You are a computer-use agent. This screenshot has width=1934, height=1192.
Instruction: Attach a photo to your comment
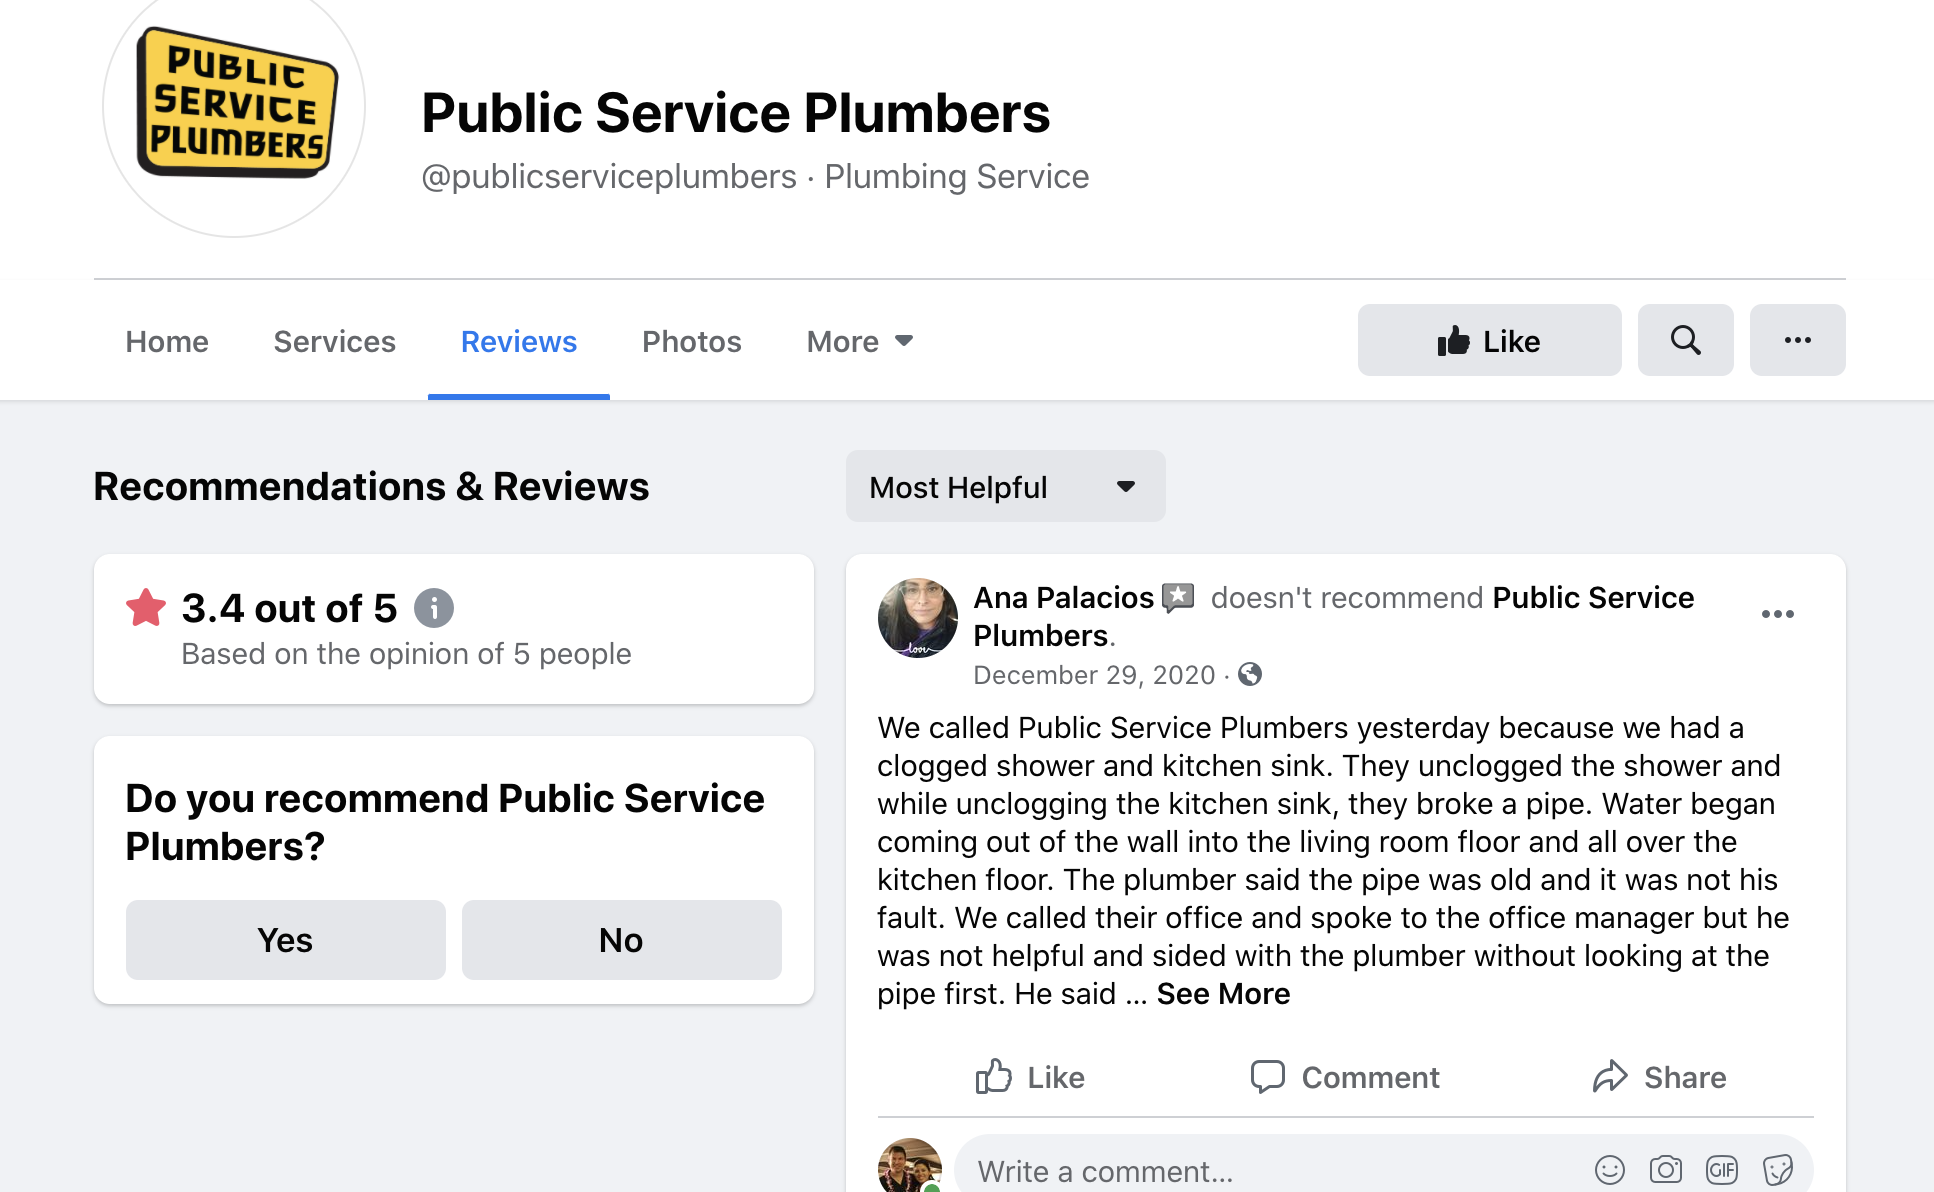point(1666,1169)
